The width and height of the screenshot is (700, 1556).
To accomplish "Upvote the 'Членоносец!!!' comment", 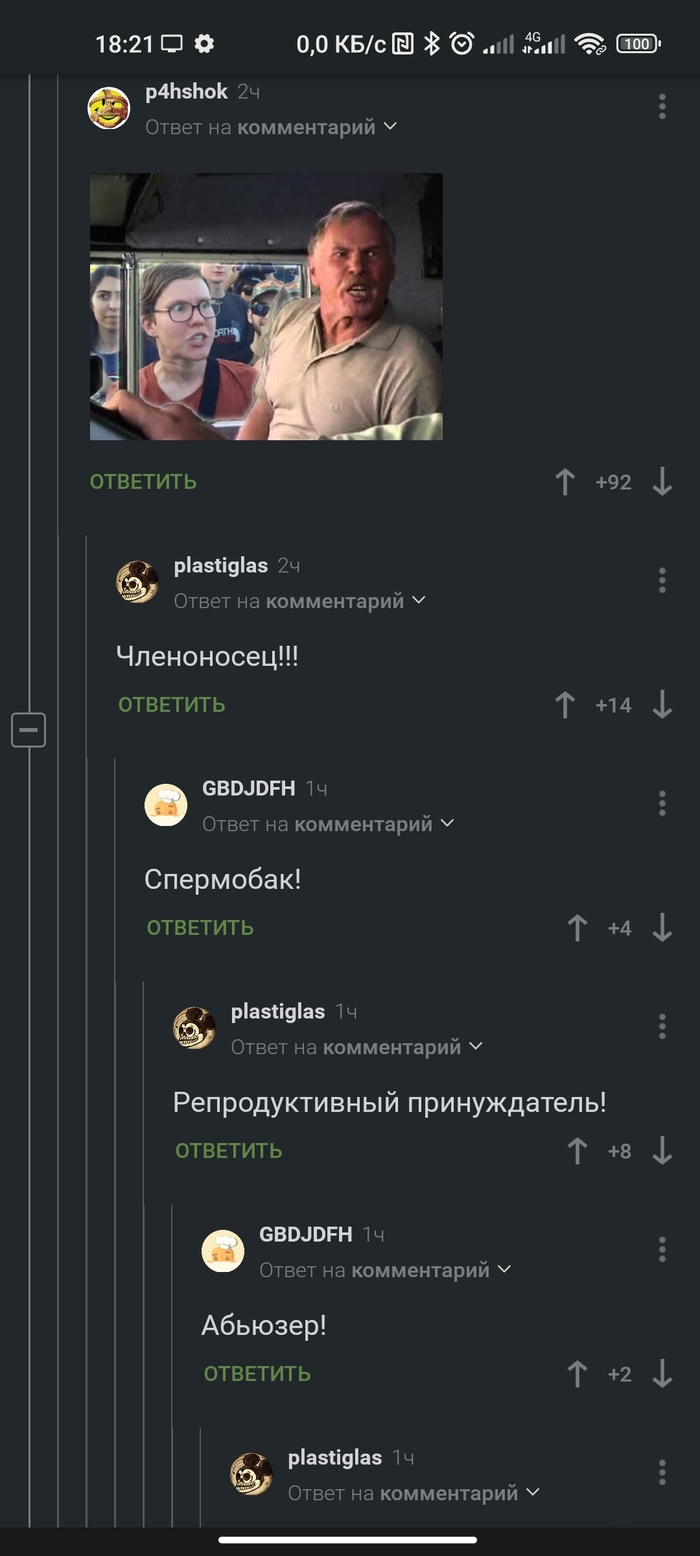I will 565,705.
